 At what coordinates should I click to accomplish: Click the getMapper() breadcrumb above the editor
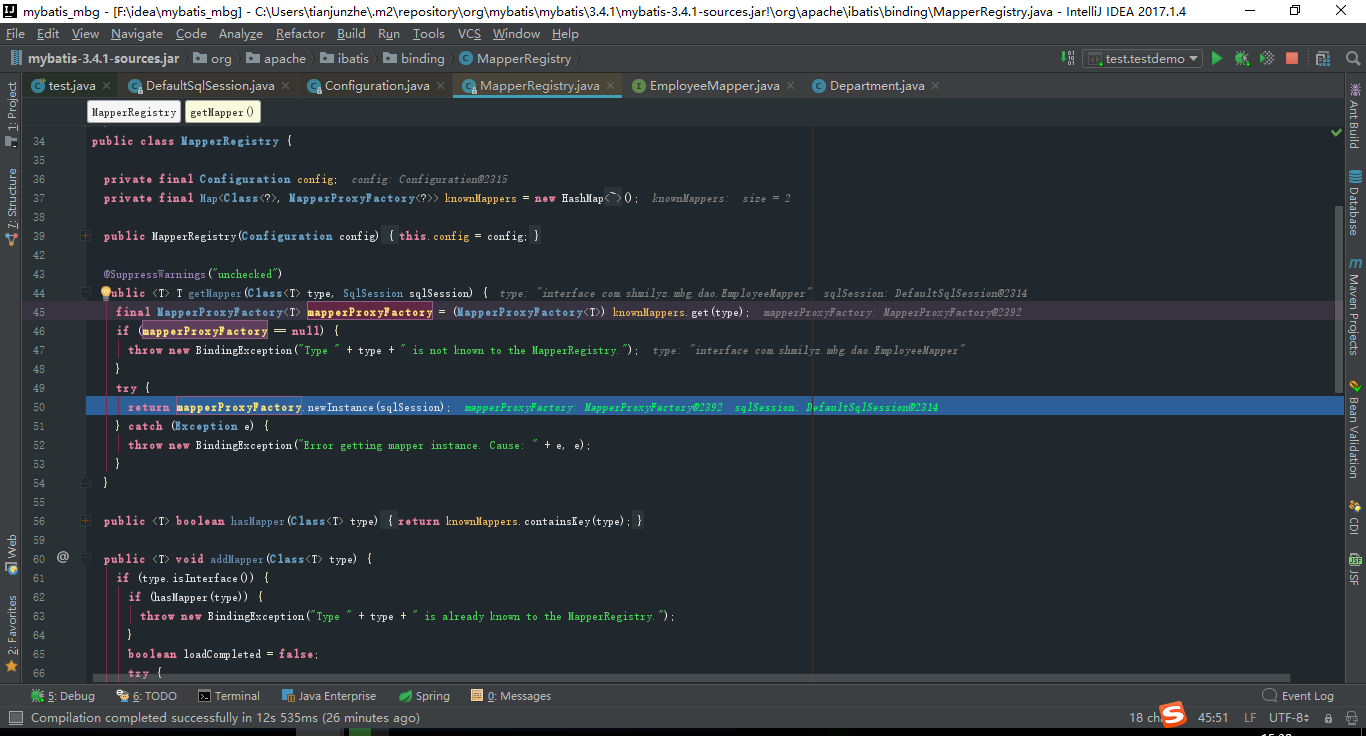click(222, 111)
